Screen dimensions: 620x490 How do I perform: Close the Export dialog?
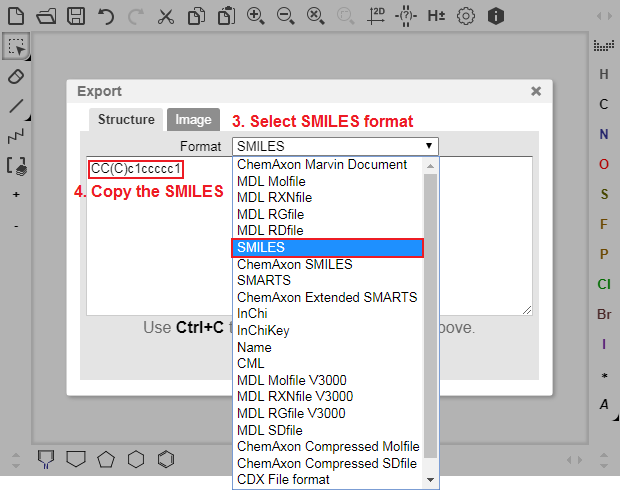tap(536, 91)
